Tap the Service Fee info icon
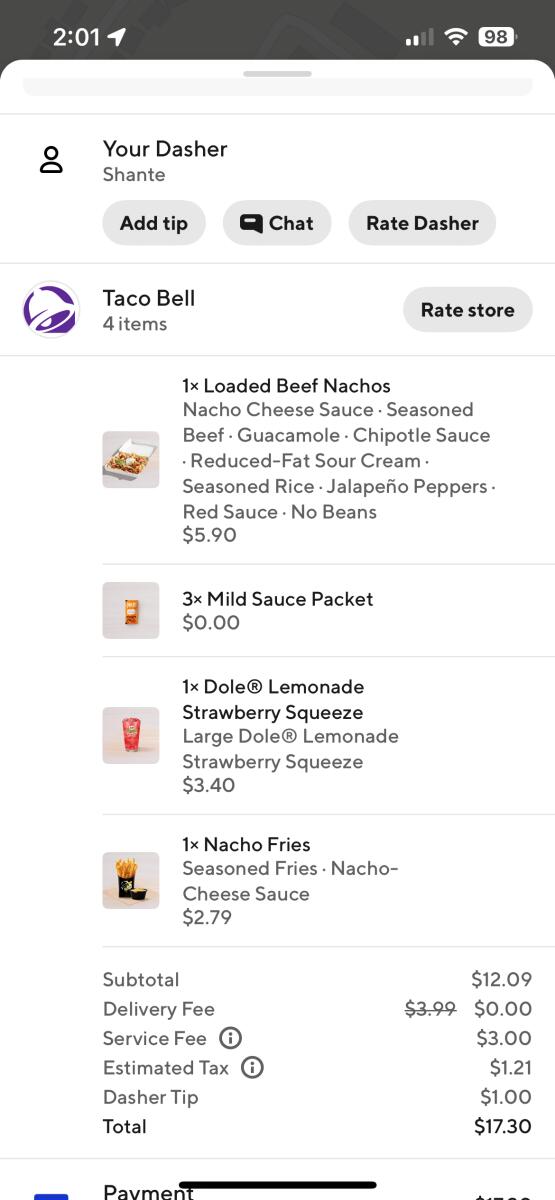555x1200 pixels. tap(230, 1038)
